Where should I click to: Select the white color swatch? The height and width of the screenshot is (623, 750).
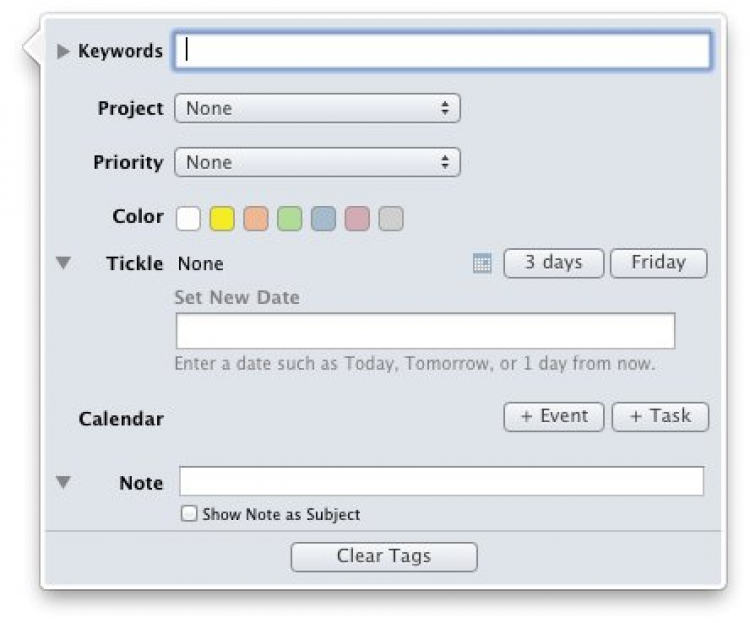click(188, 218)
